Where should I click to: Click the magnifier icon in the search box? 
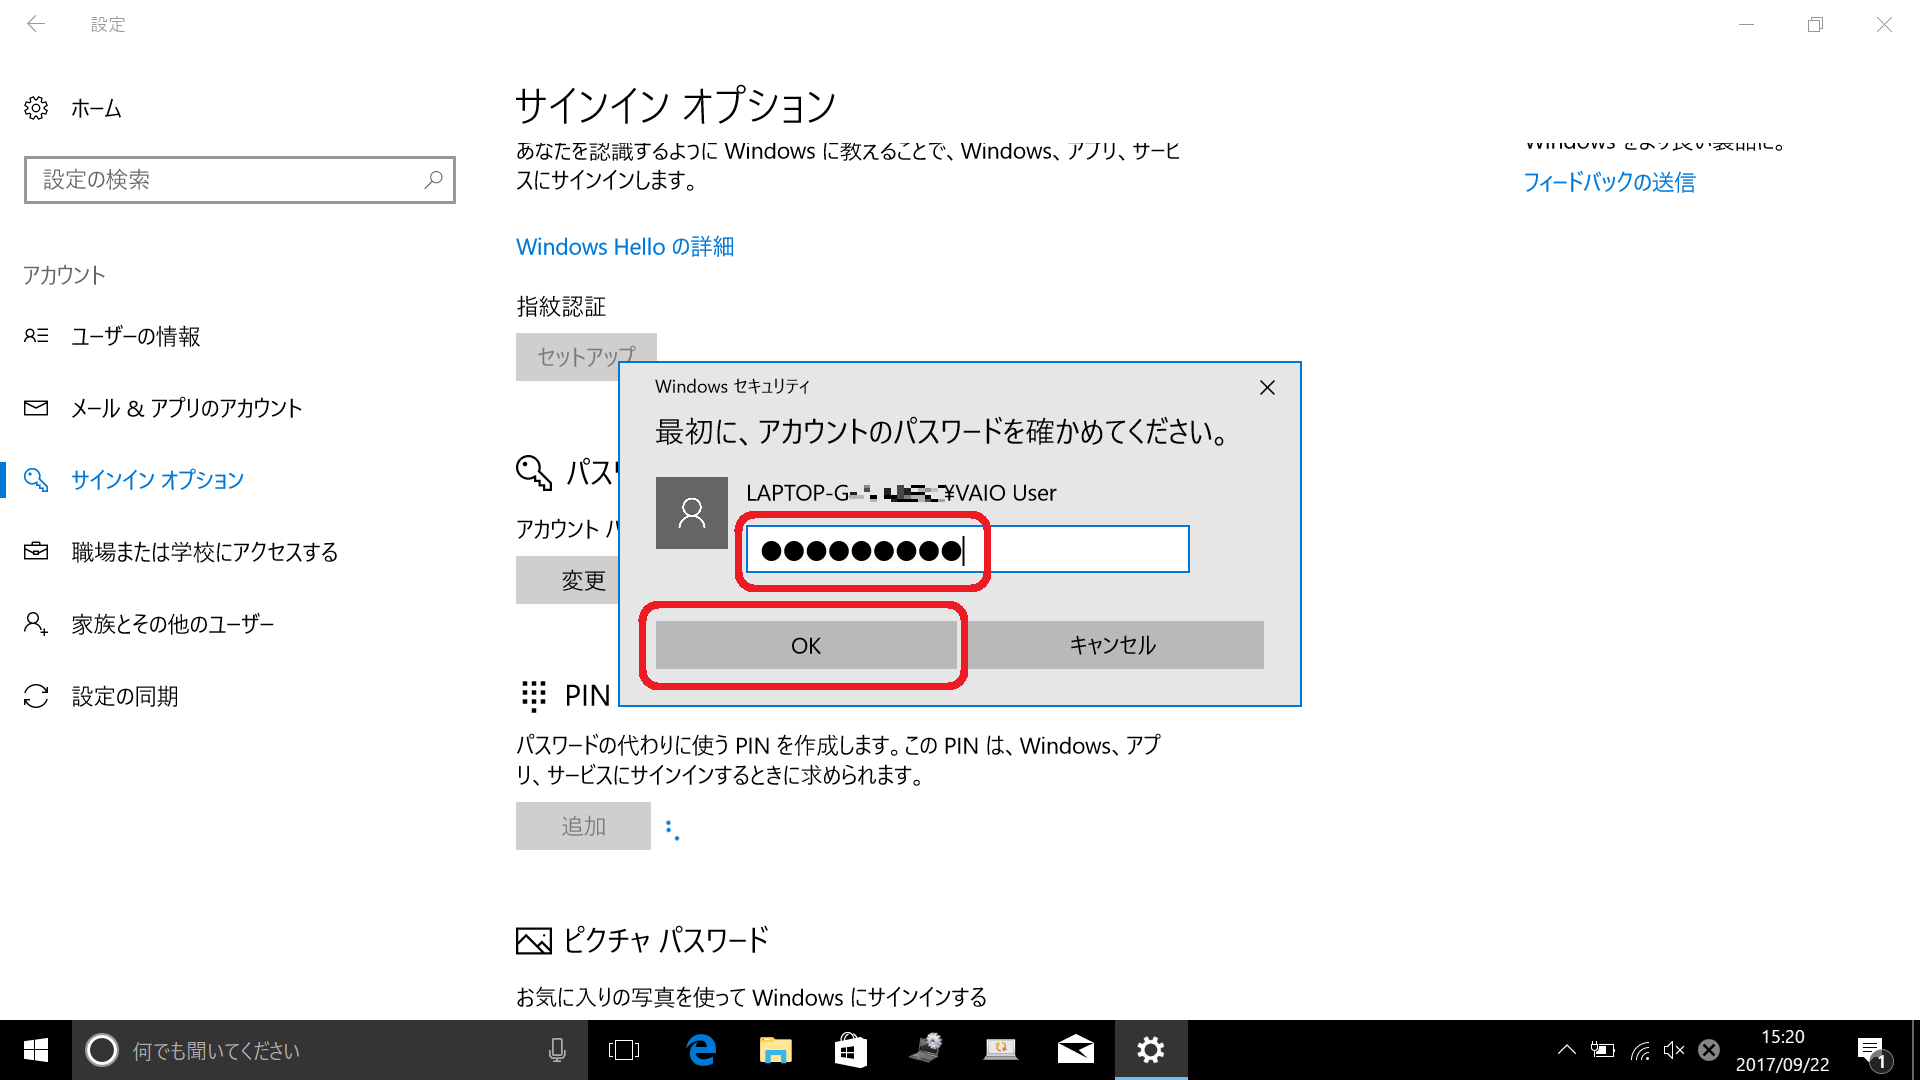pos(433,180)
